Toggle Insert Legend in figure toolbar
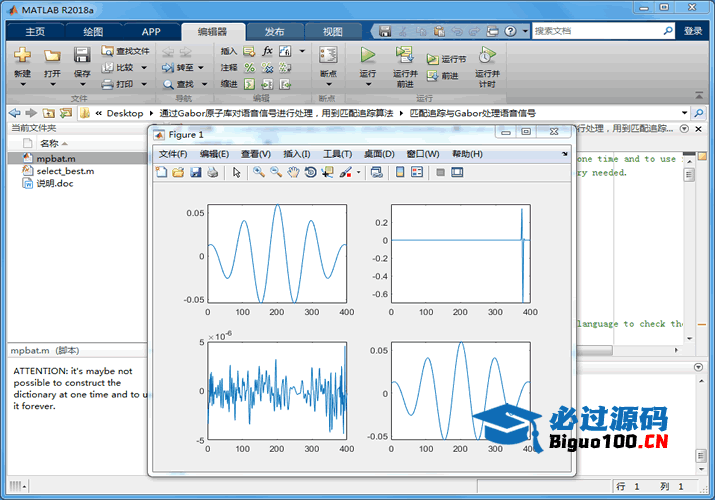The image size is (715, 500). point(418,173)
